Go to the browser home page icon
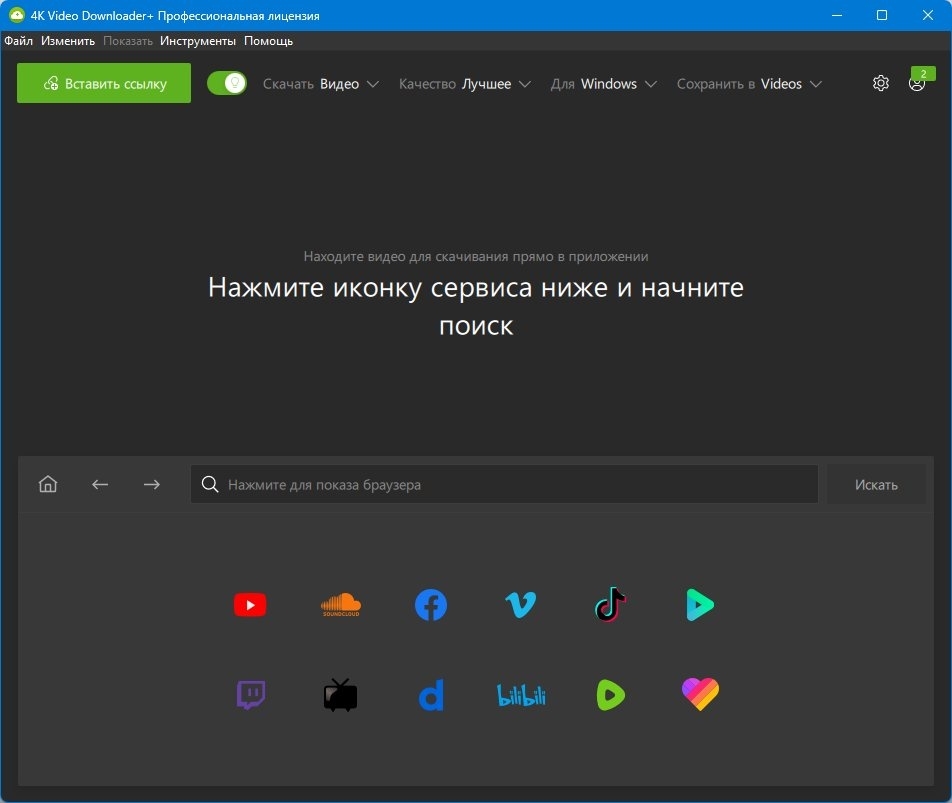The width and height of the screenshot is (952, 803). tap(48, 484)
